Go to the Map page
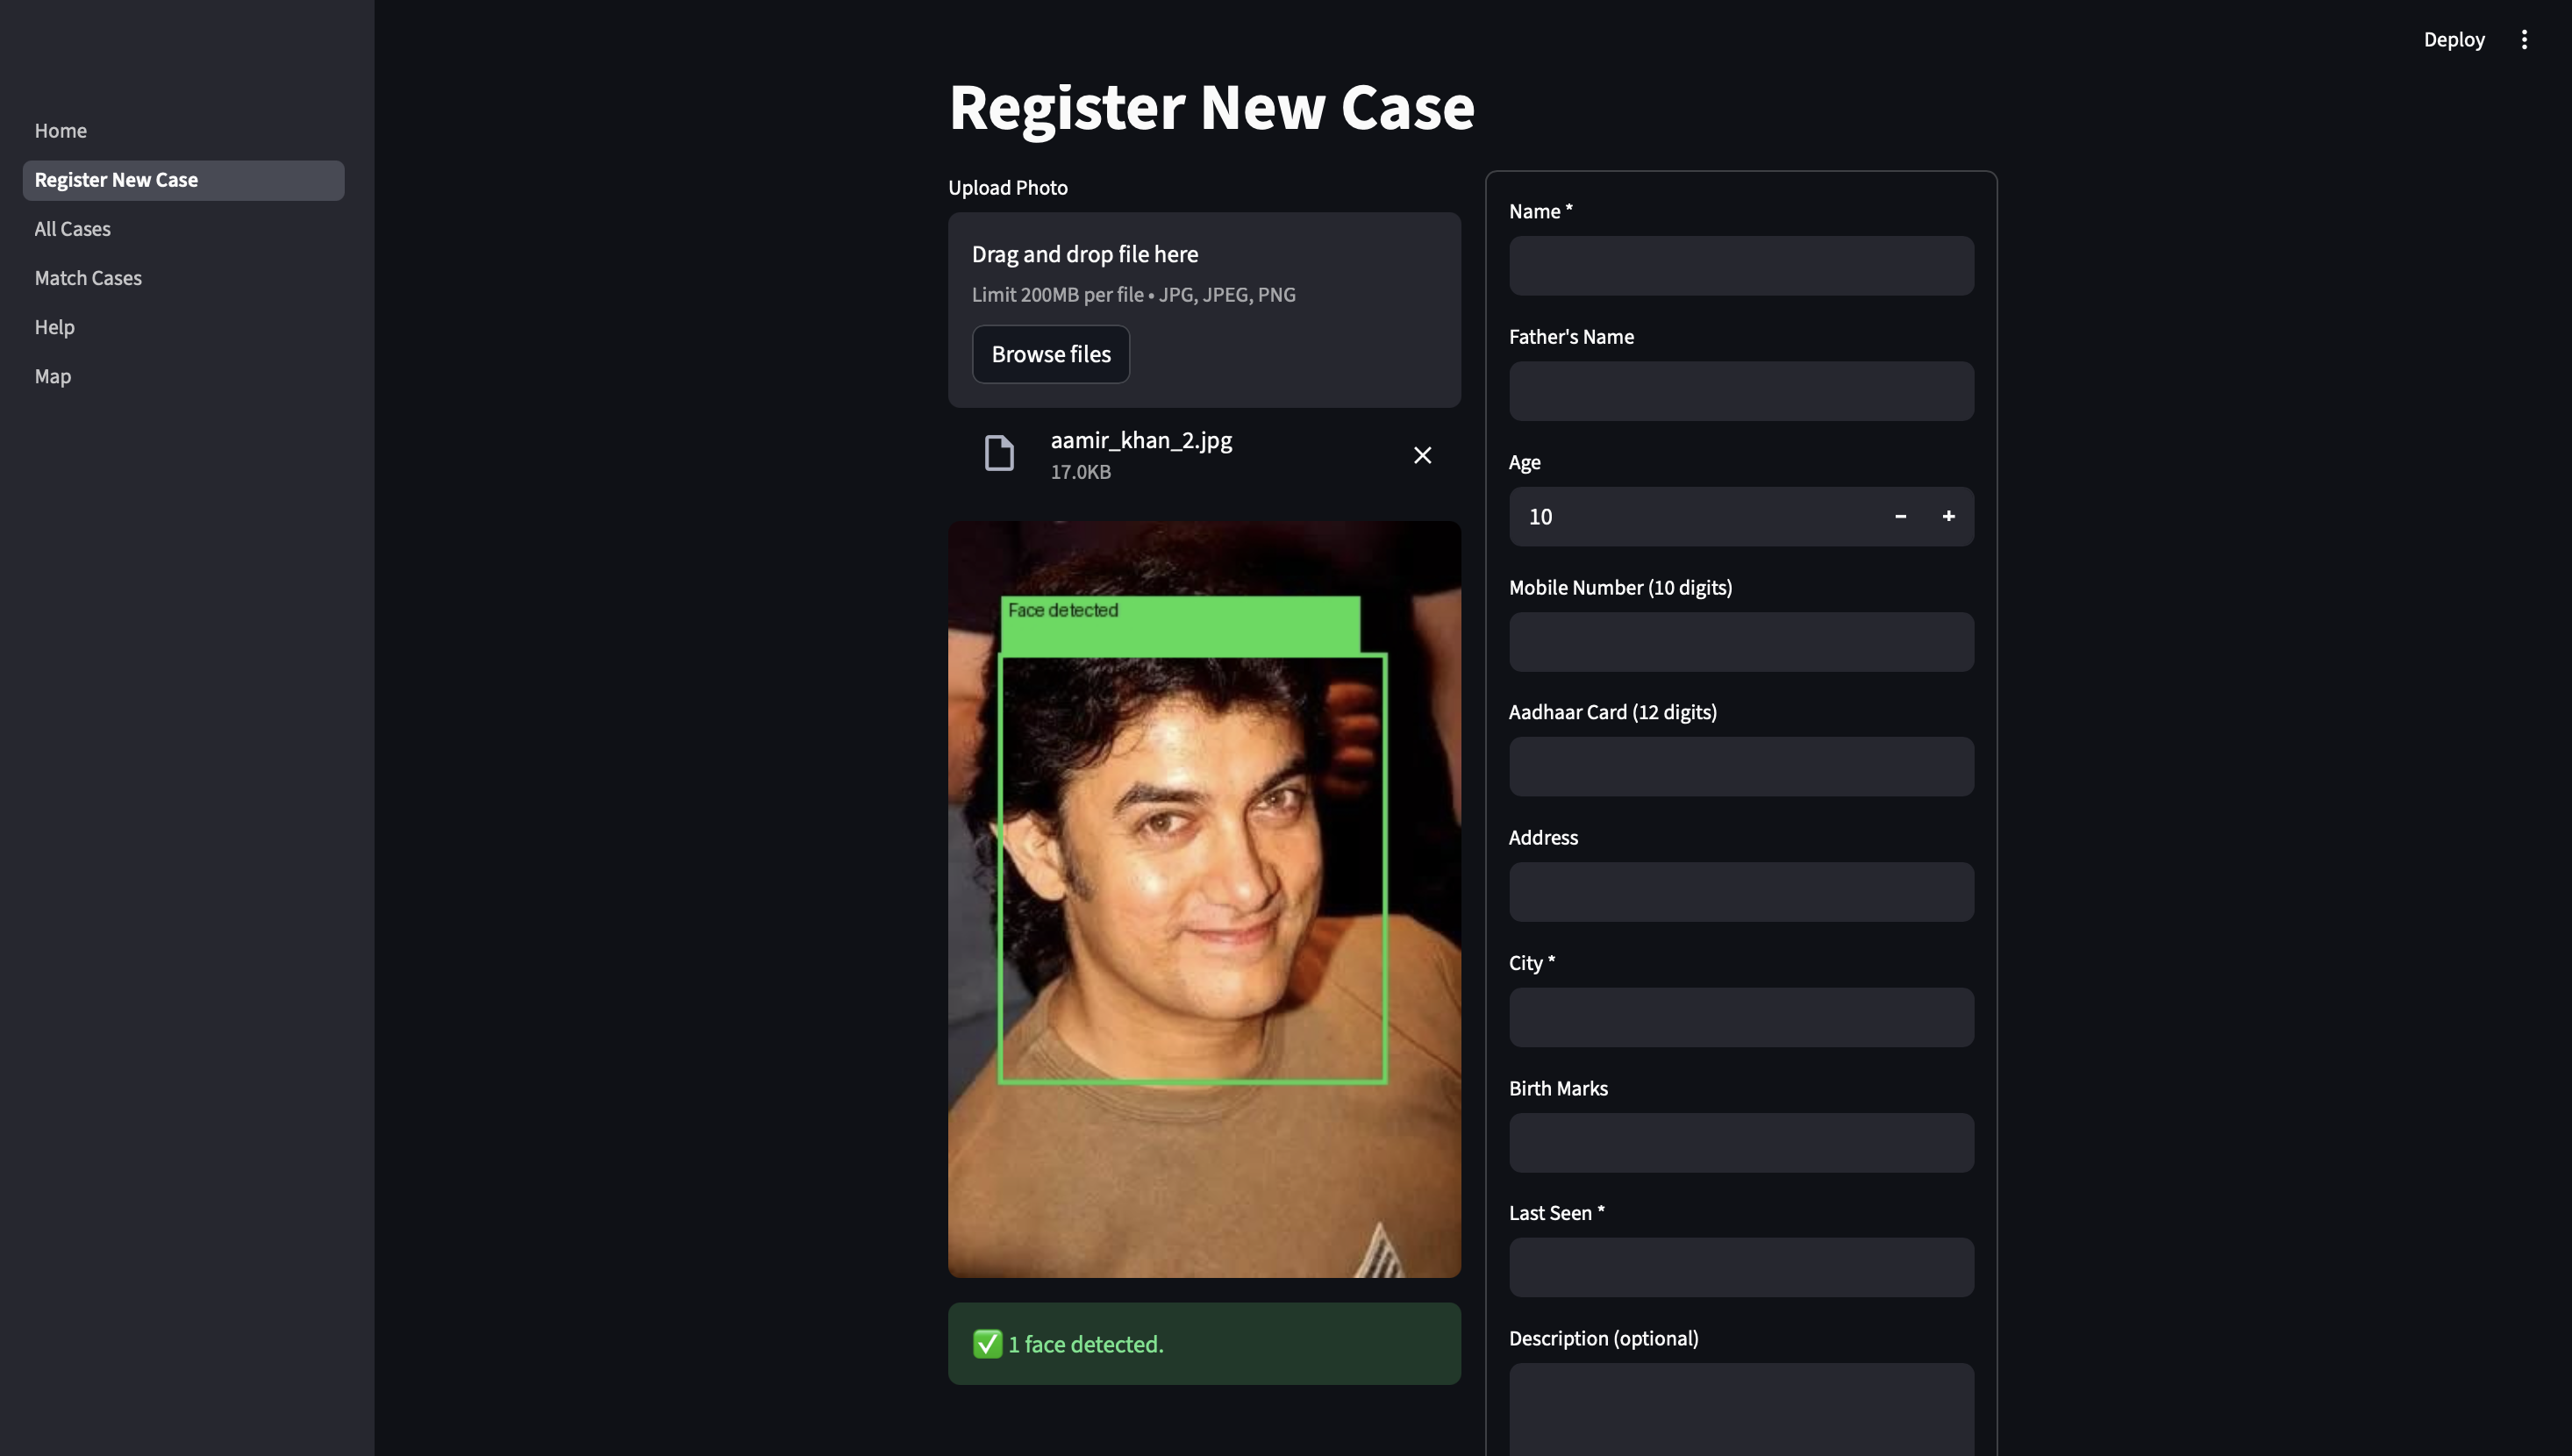 pos(52,376)
